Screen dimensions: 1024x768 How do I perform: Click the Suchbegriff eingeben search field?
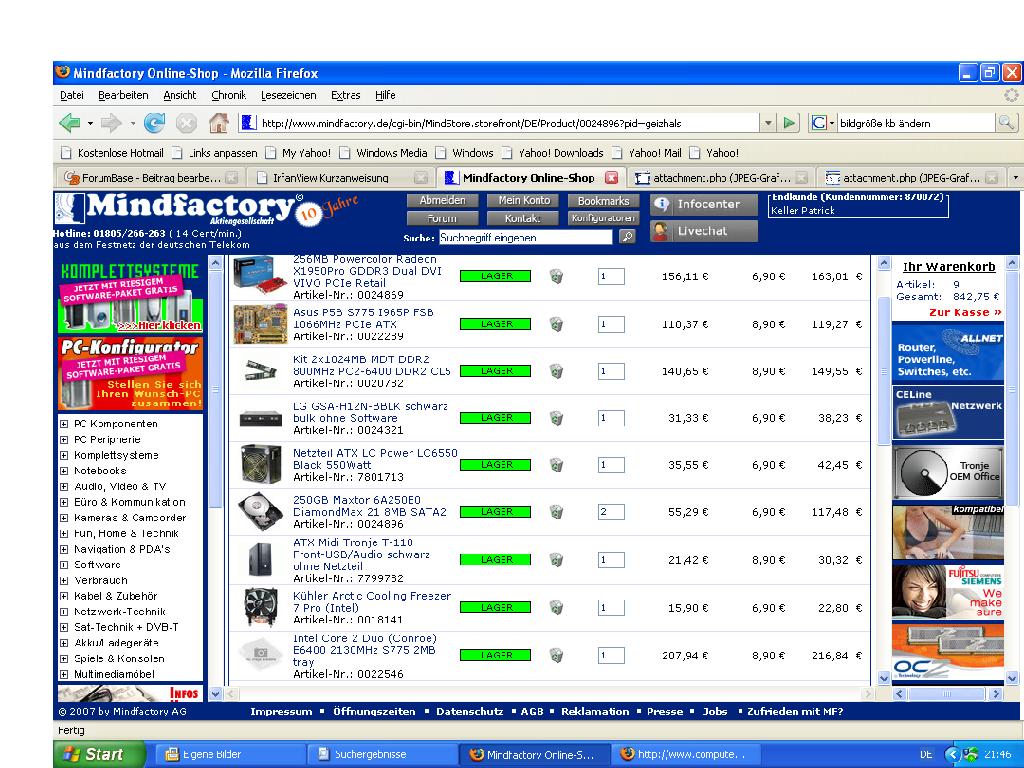coord(526,237)
